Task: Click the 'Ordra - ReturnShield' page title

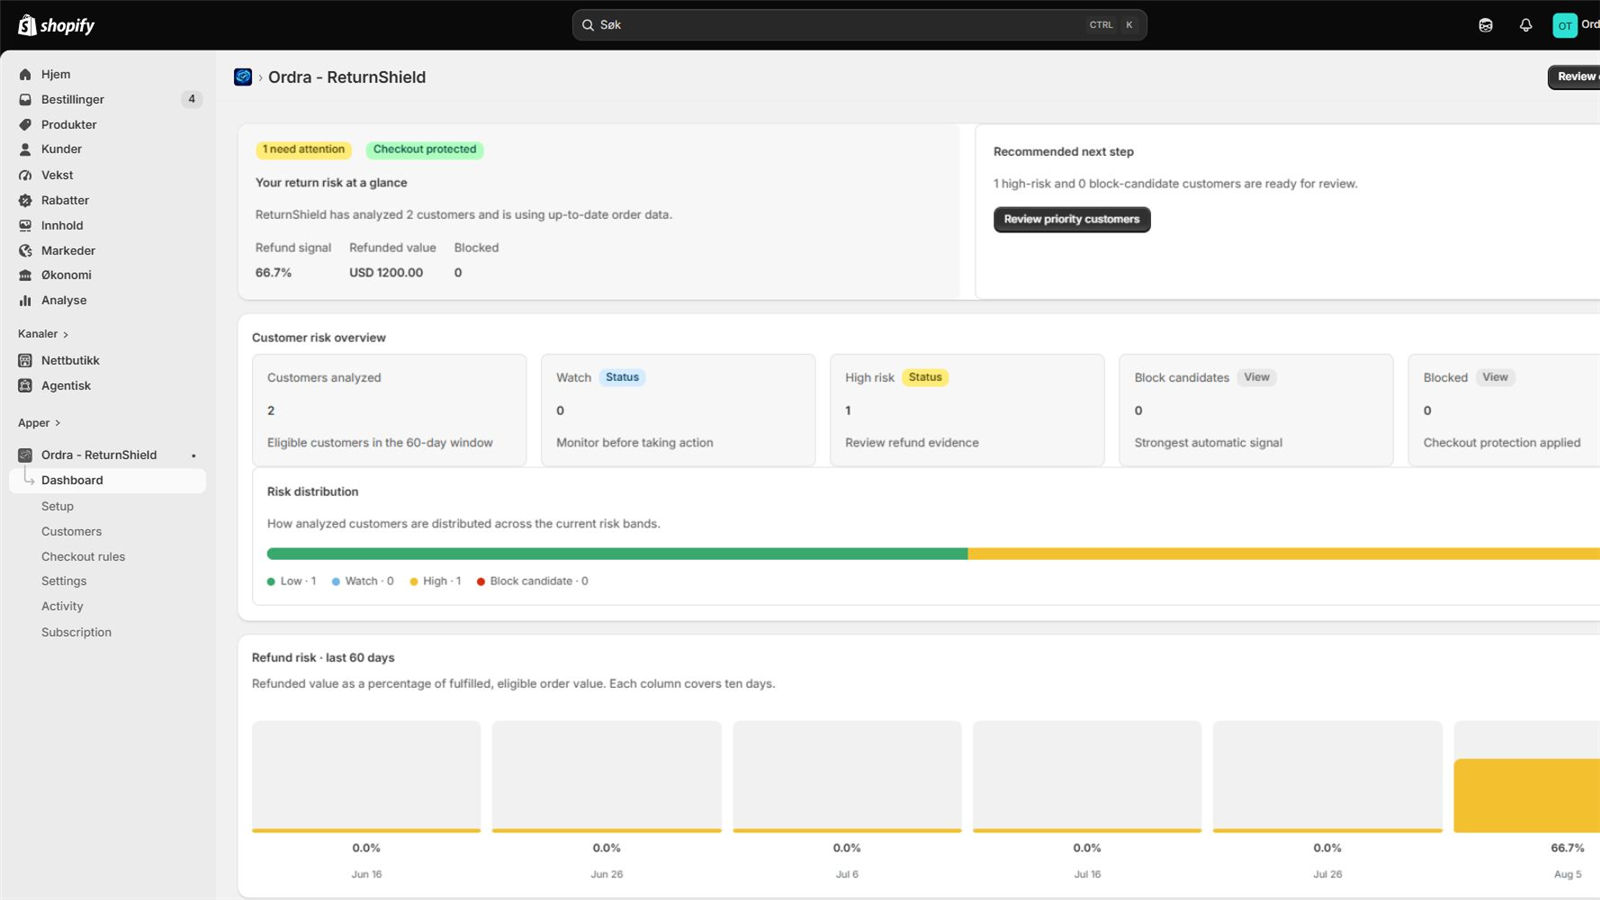Action: point(347,77)
